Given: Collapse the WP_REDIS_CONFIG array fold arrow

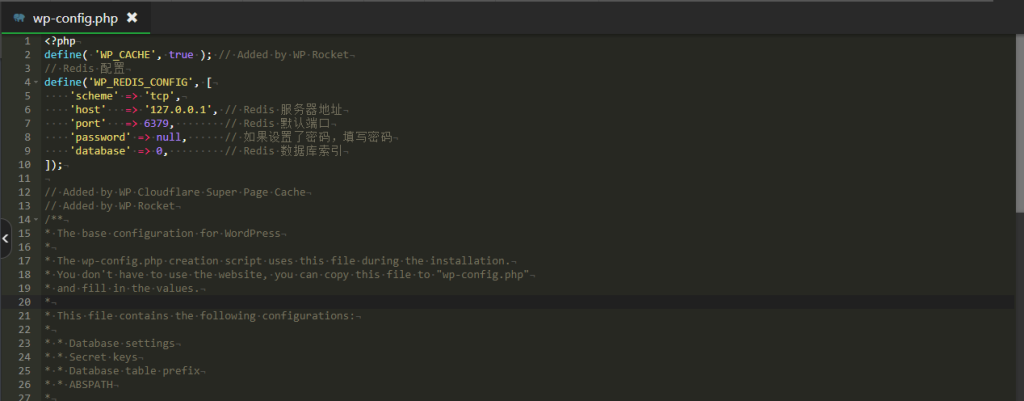Looking at the screenshot, I should coord(35,82).
